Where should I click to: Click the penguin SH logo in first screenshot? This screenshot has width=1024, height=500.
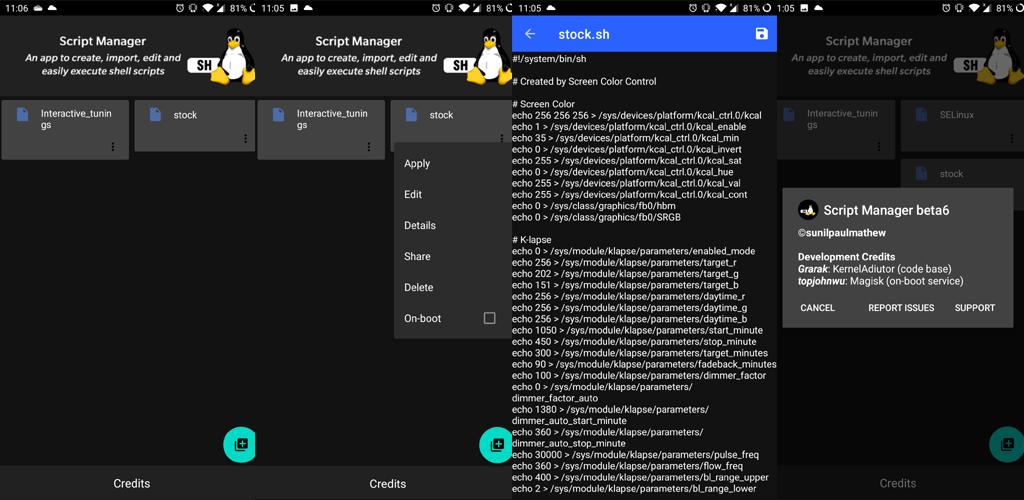click(222, 57)
